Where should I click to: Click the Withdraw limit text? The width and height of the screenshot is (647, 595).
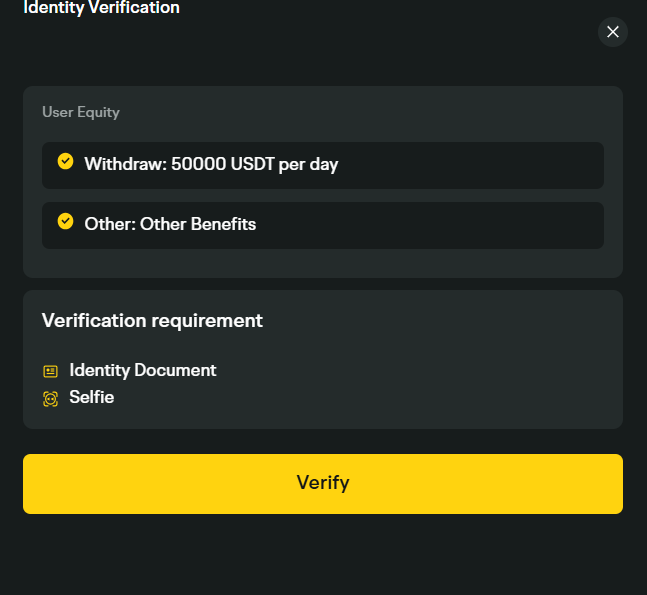[x=211, y=164]
